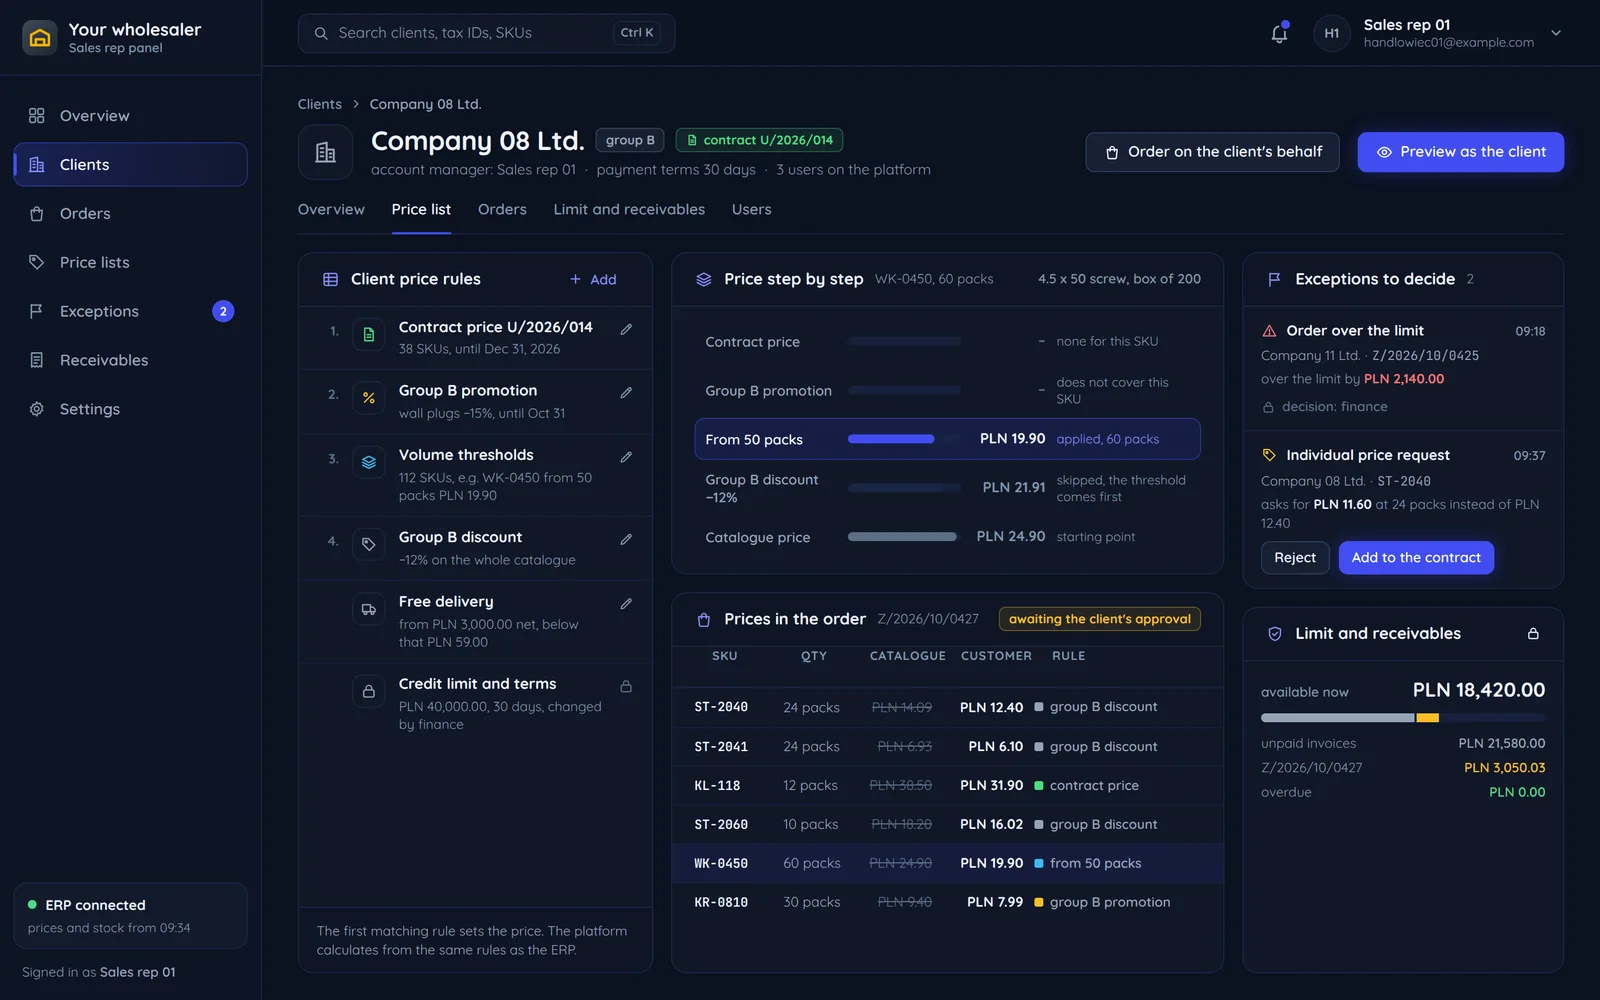The height and width of the screenshot is (1000, 1600).
Task: Add a new client price rule
Action: [593, 280]
